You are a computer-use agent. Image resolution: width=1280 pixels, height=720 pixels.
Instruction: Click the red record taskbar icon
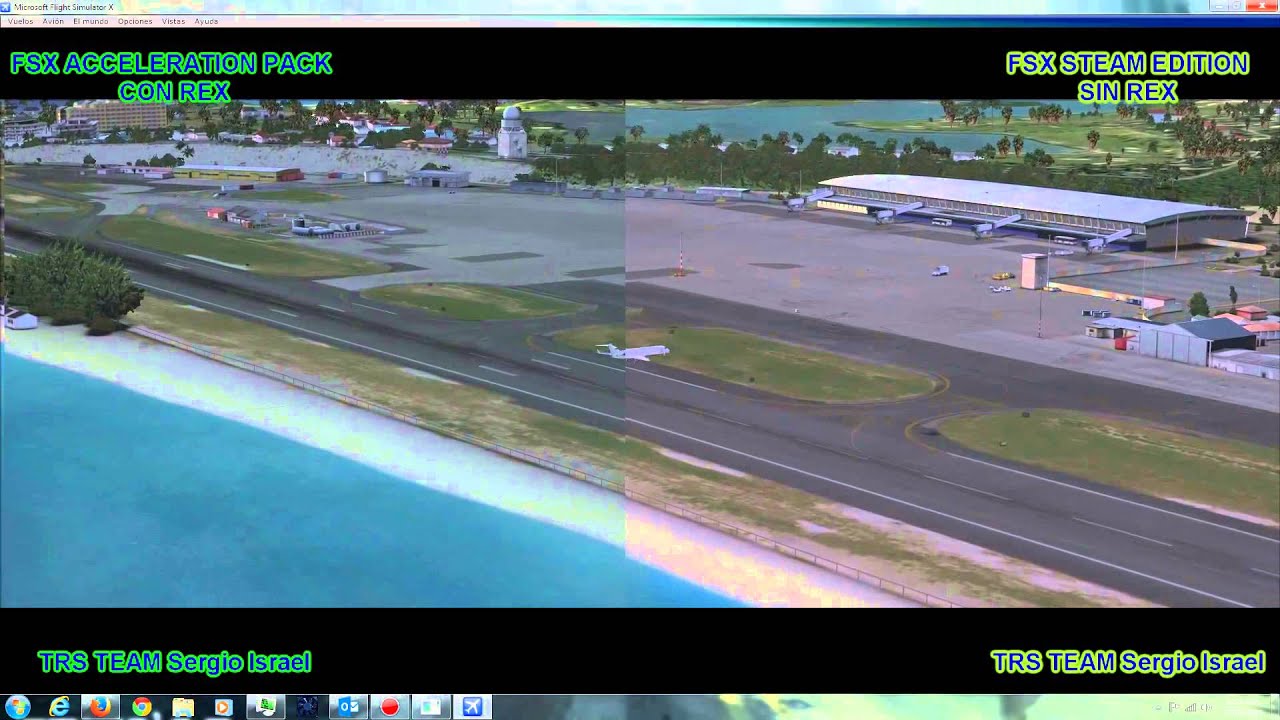pyautogui.click(x=389, y=707)
